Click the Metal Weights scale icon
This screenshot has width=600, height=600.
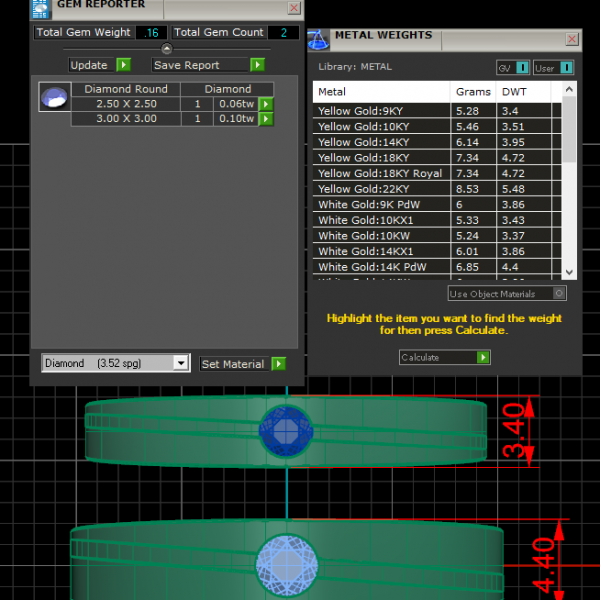point(318,40)
